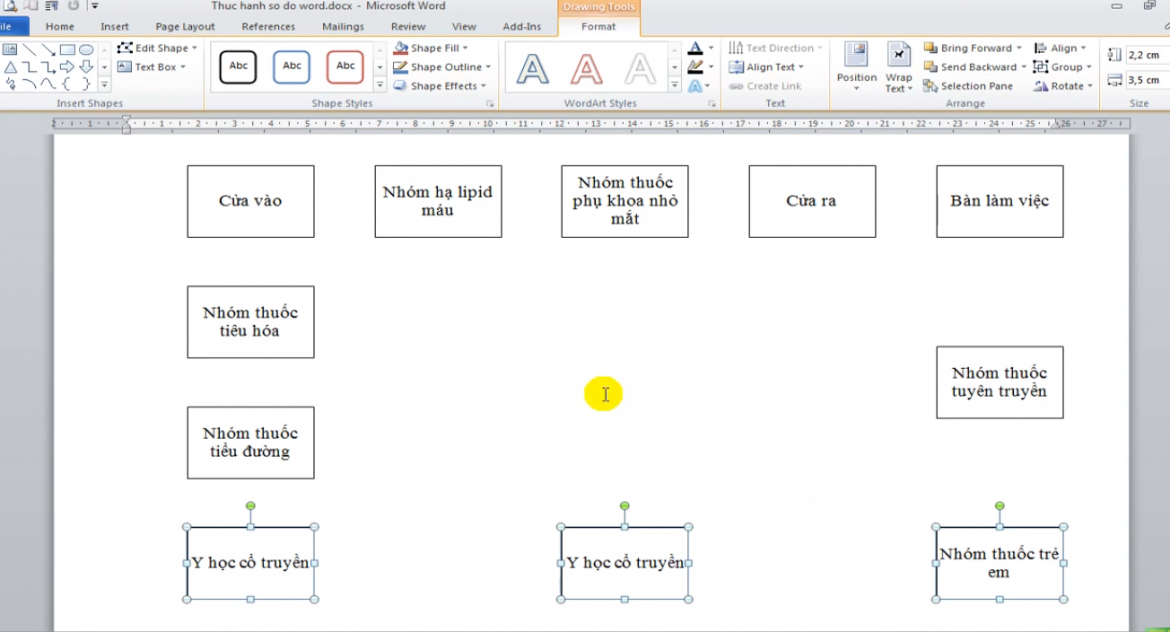Expand the Shape Effects menu

point(483,86)
